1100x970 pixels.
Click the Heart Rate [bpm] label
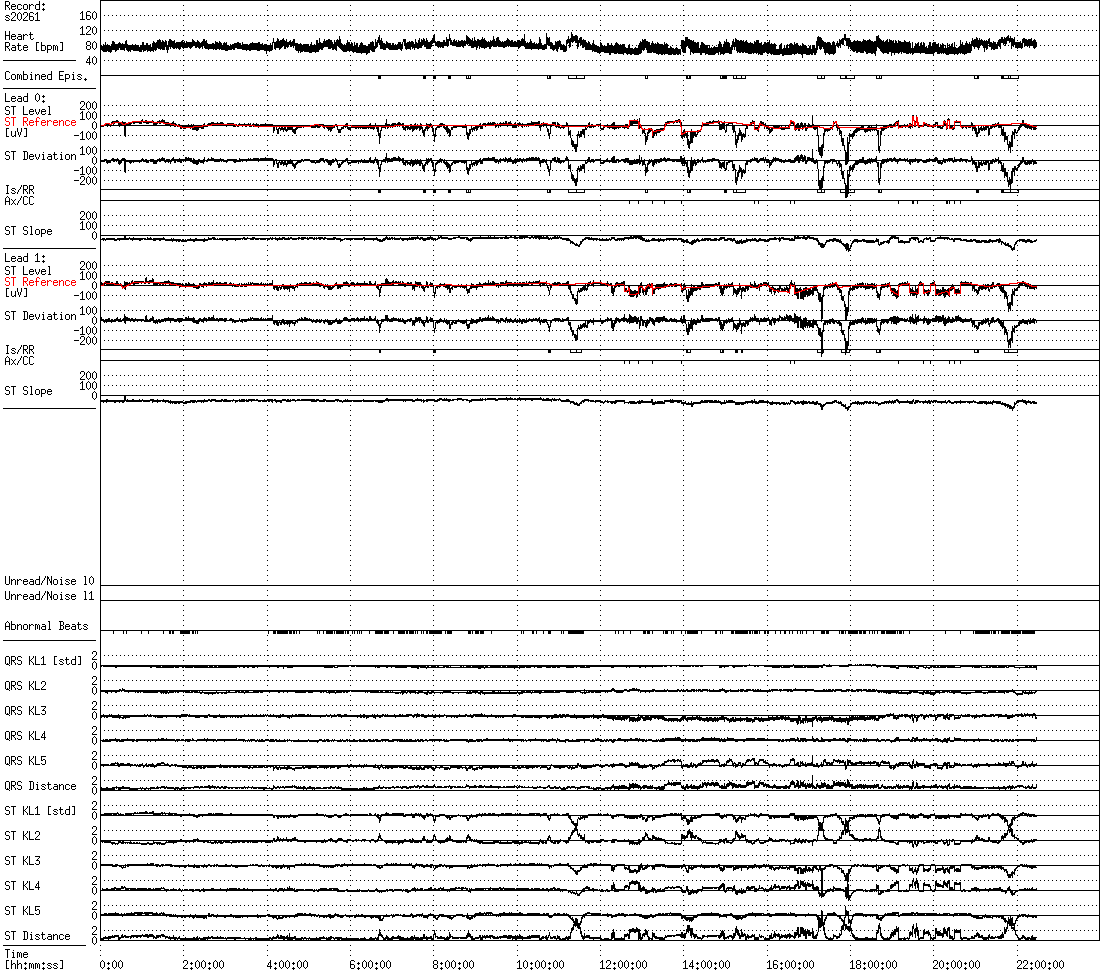pos(34,41)
